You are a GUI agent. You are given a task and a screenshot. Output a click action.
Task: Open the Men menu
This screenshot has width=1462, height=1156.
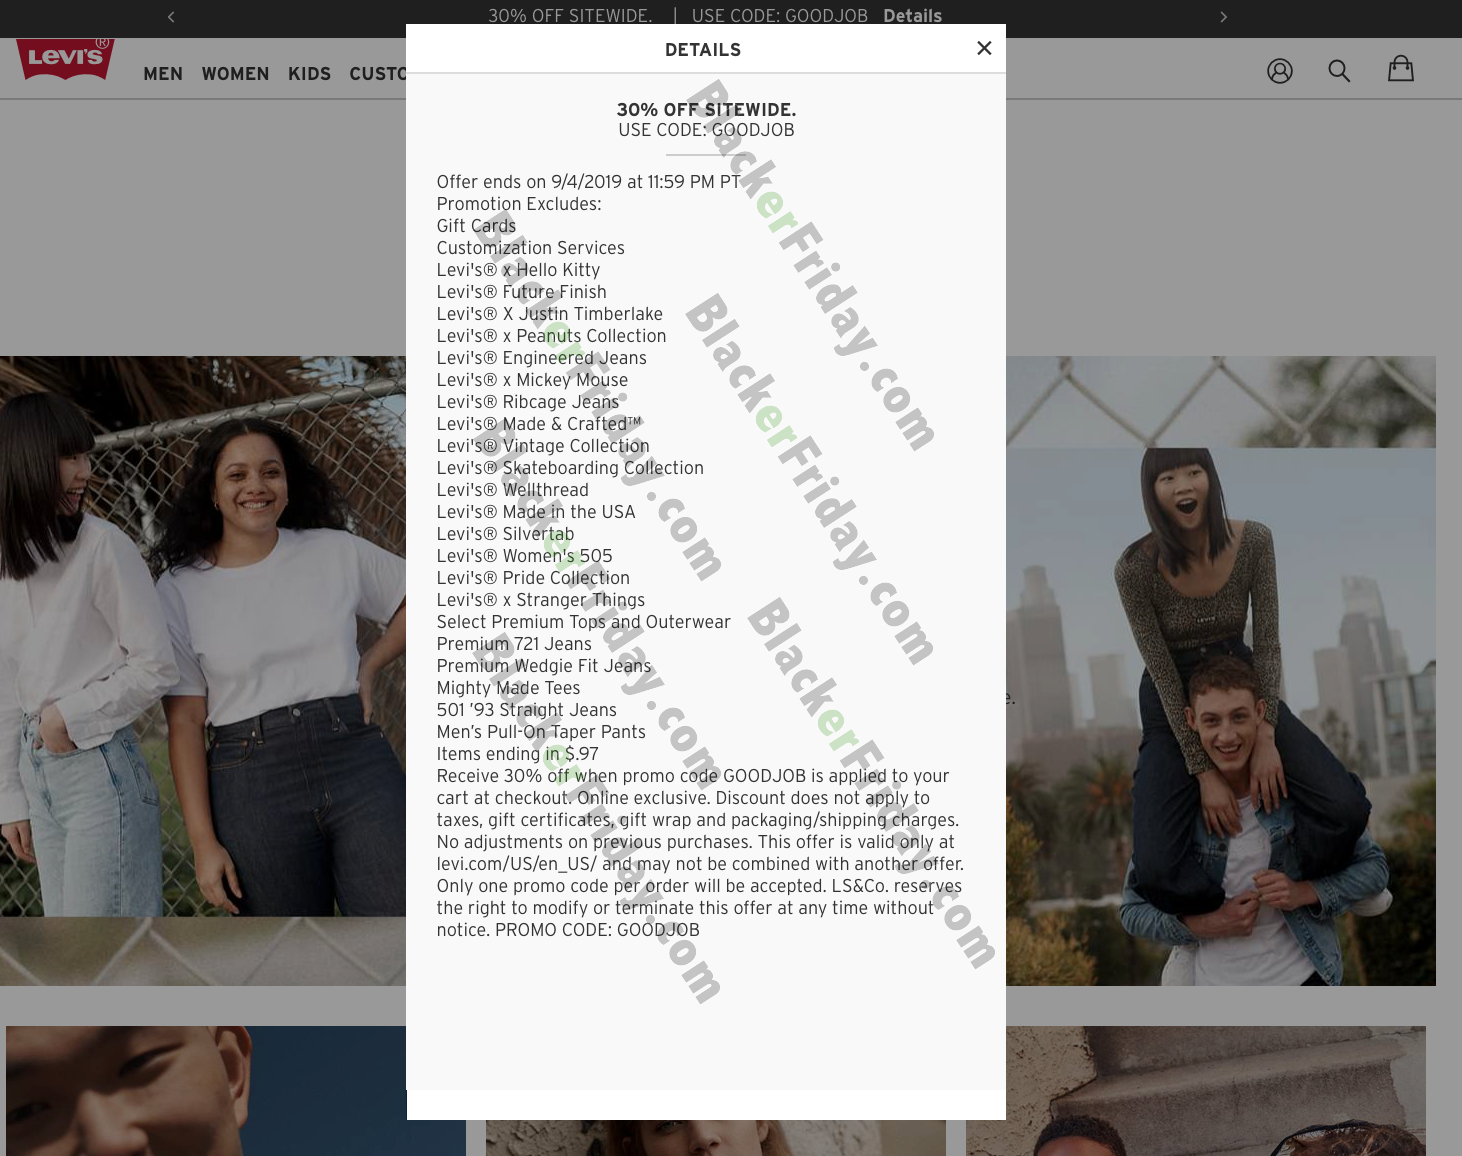(163, 74)
